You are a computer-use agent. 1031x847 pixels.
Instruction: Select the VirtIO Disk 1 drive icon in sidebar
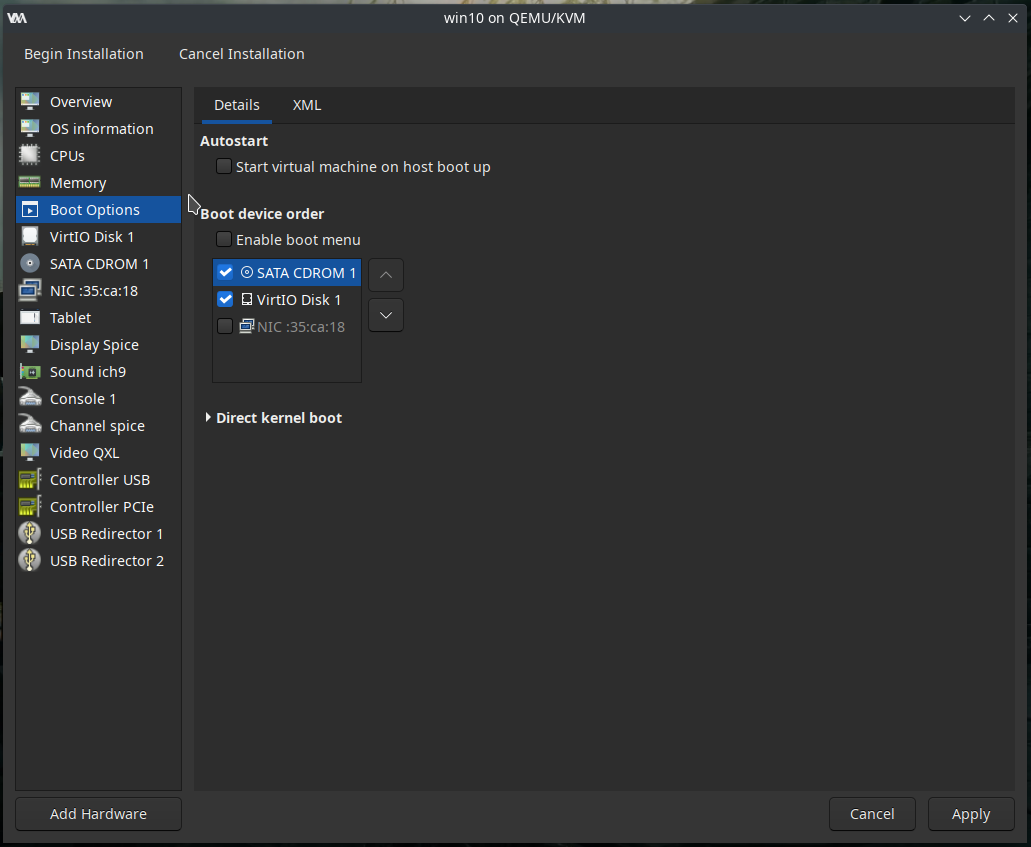click(30, 237)
